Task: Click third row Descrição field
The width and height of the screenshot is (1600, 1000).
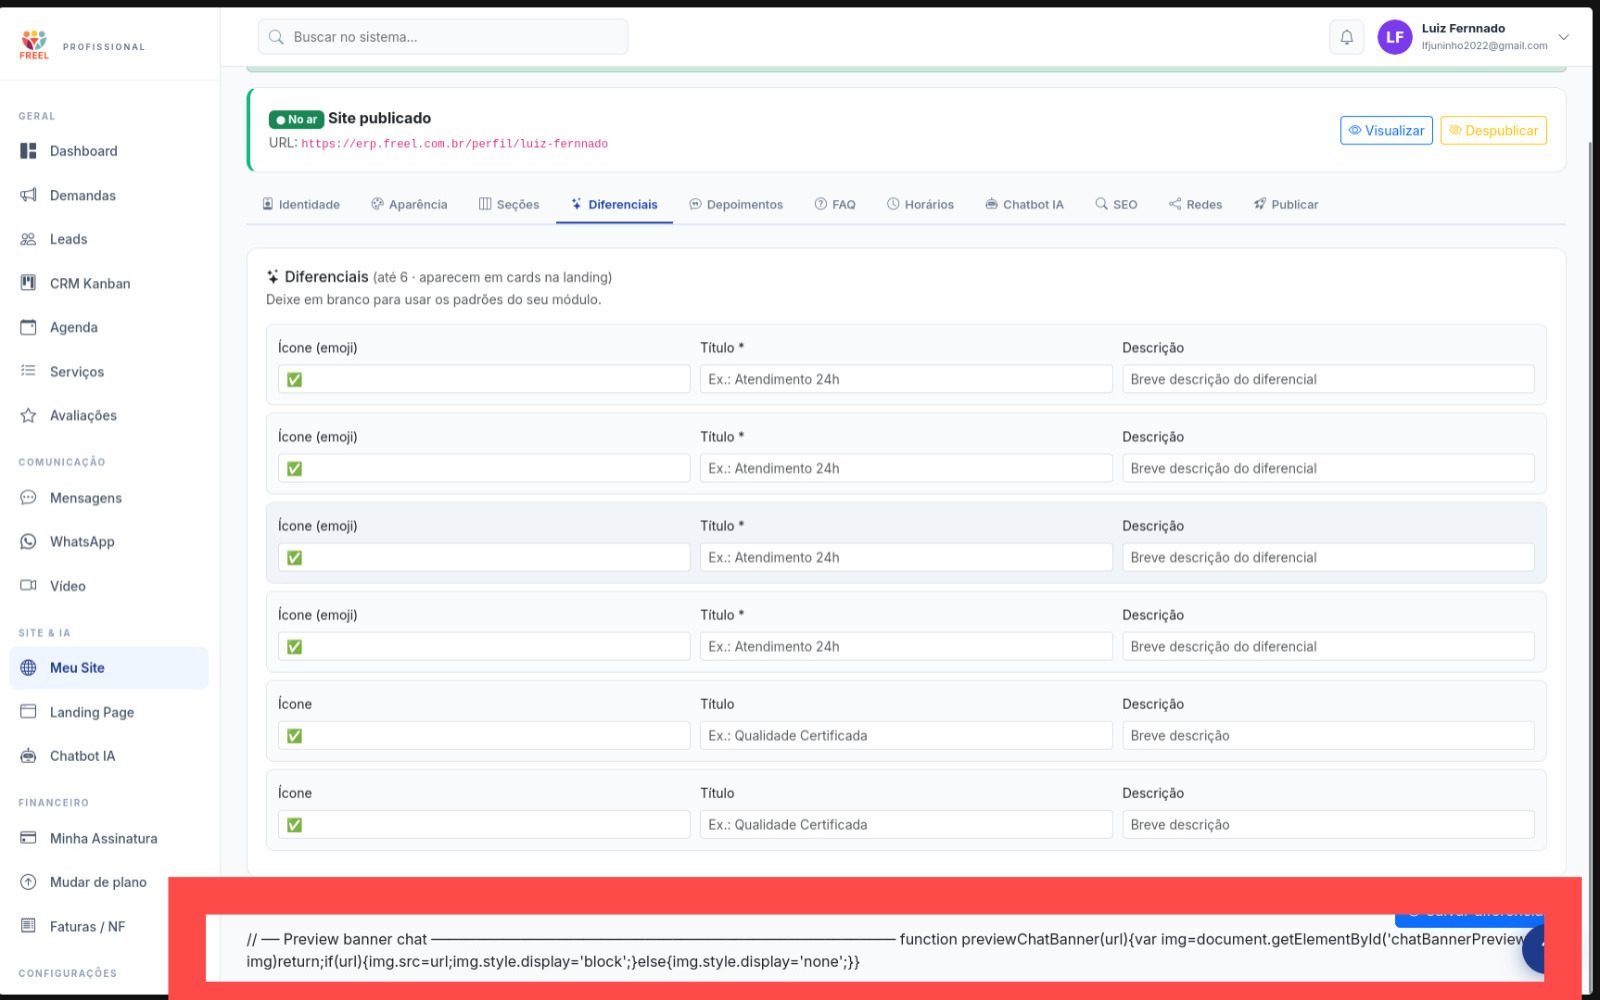Action: [x=1328, y=557]
